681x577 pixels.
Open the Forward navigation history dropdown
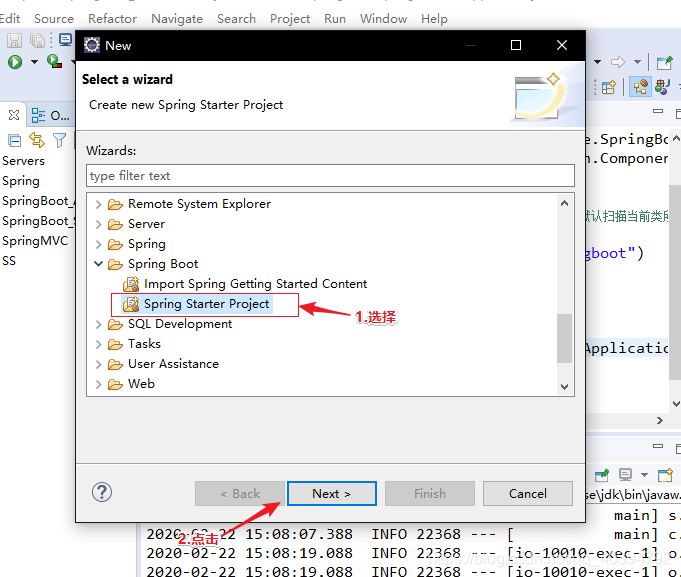coord(637,62)
